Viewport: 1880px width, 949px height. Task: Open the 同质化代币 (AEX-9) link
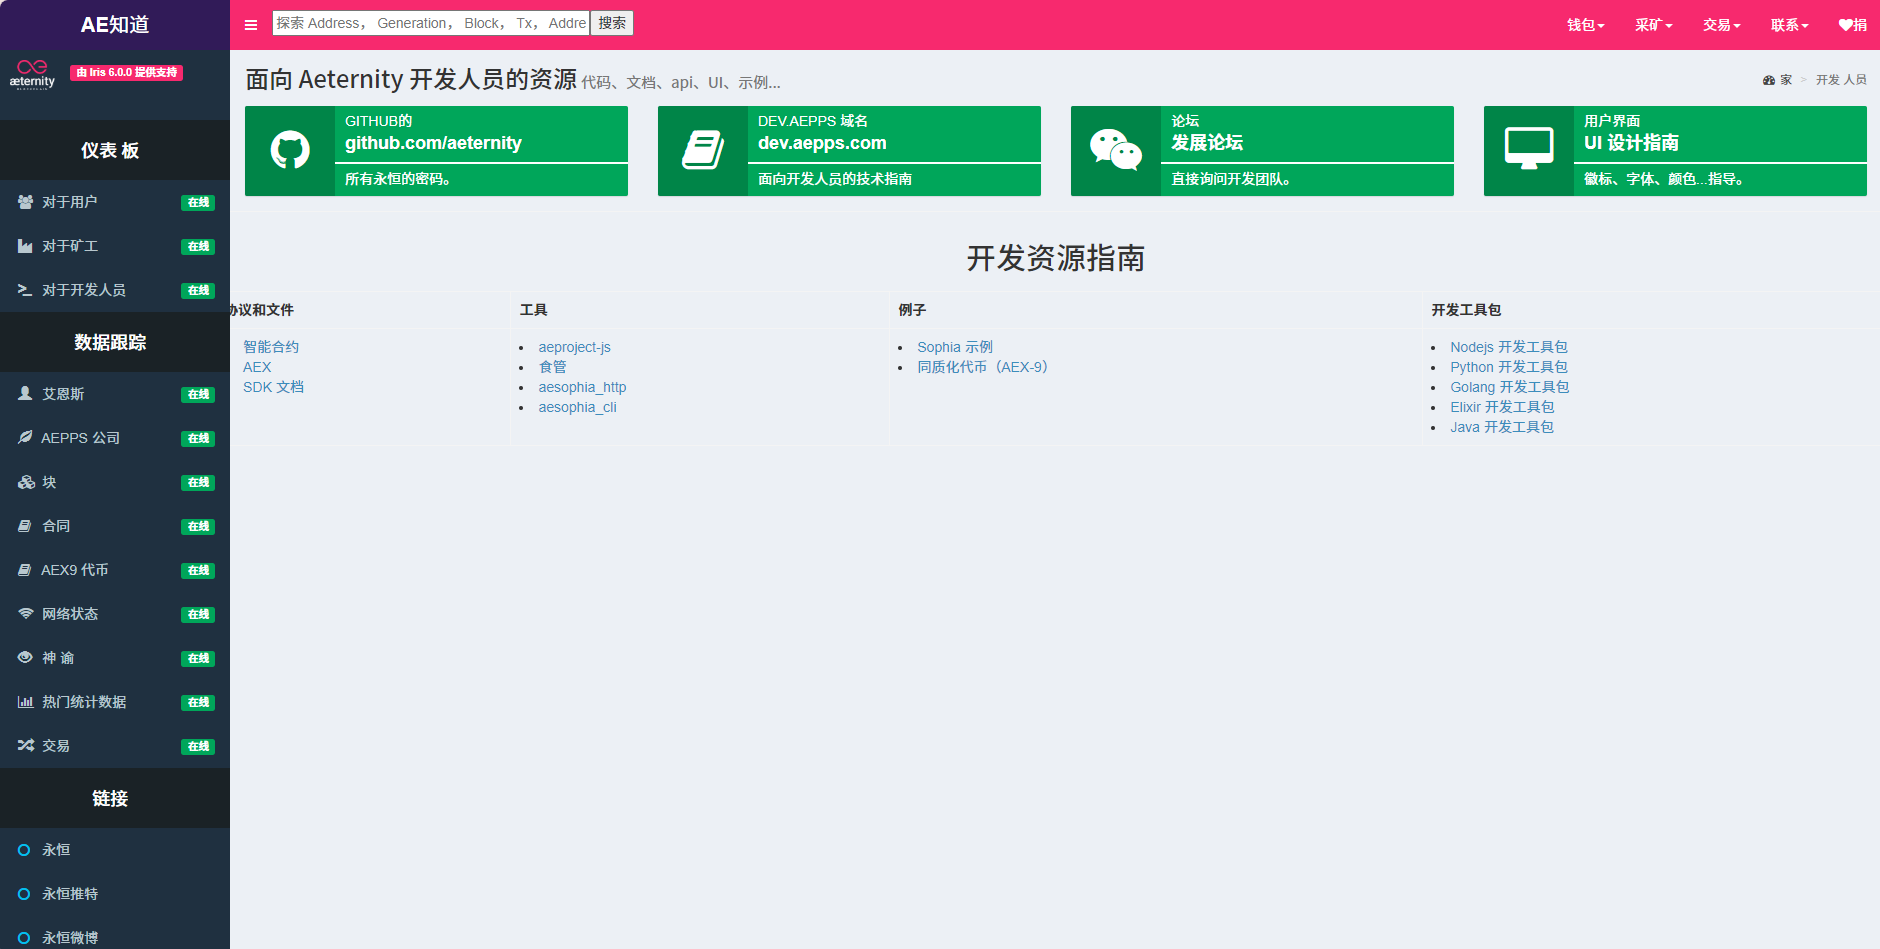coord(983,367)
